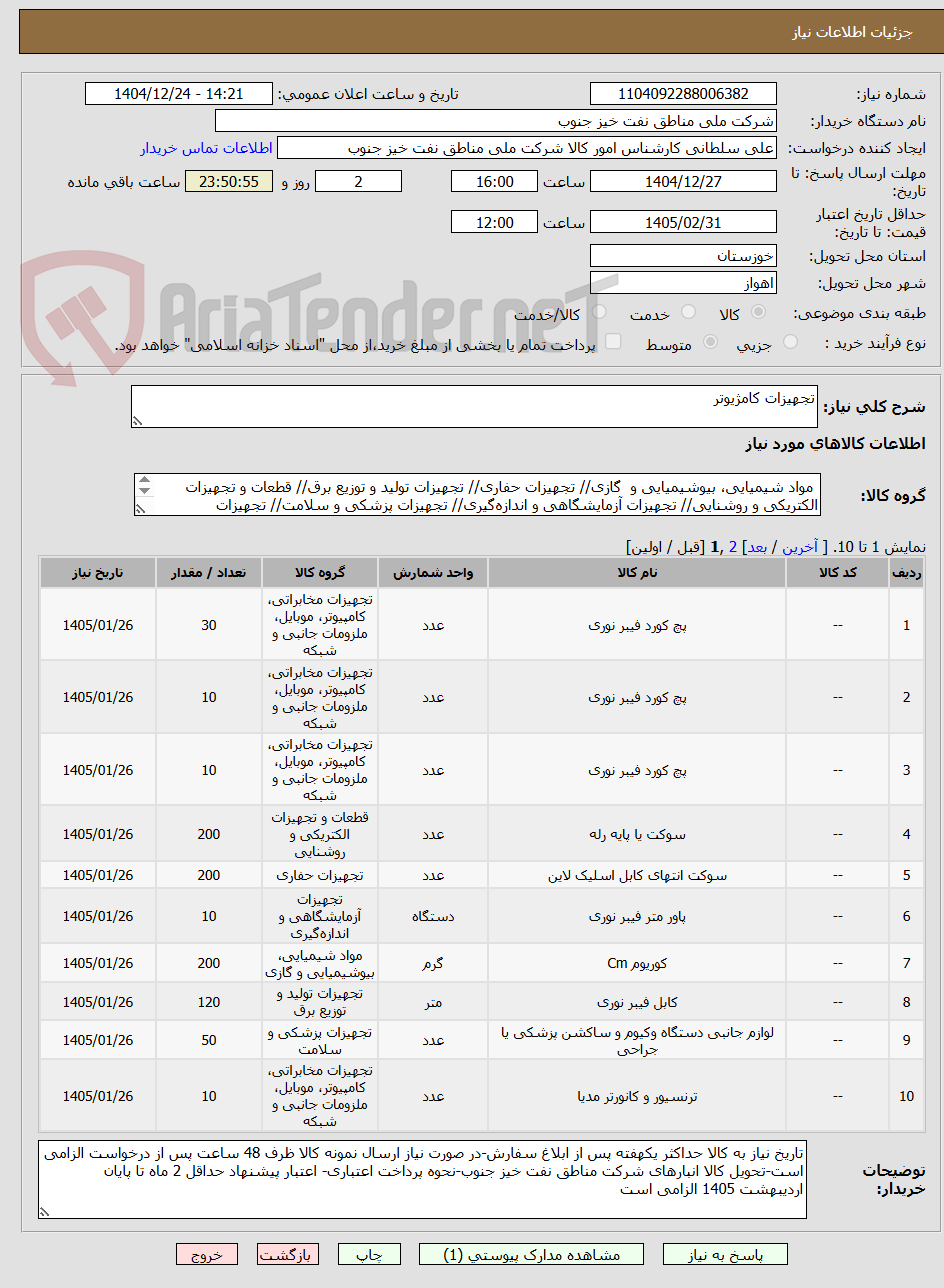
Task: Click the price validity date 1405/02/31 field
Action: coord(683,222)
